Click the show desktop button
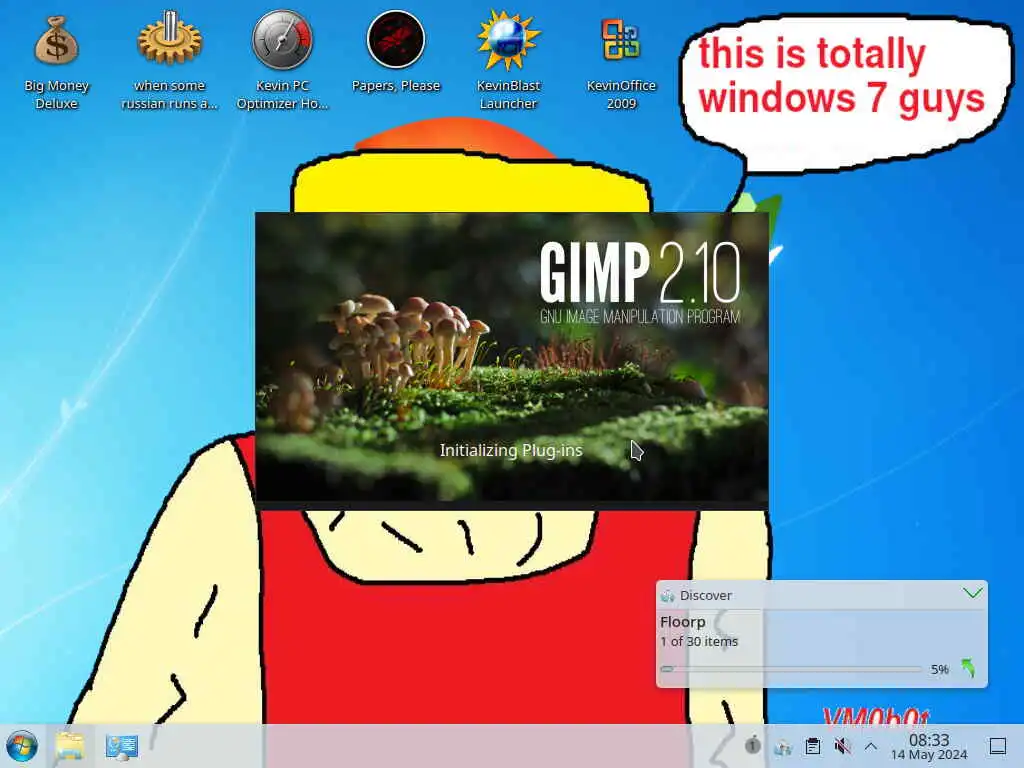This screenshot has height=768, width=1024. (x=997, y=746)
